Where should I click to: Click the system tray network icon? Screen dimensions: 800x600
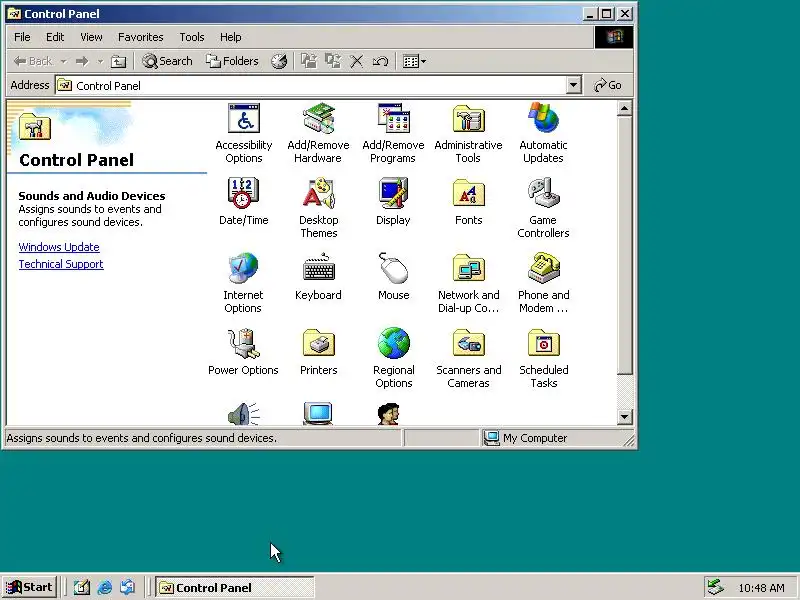[715, 588]
